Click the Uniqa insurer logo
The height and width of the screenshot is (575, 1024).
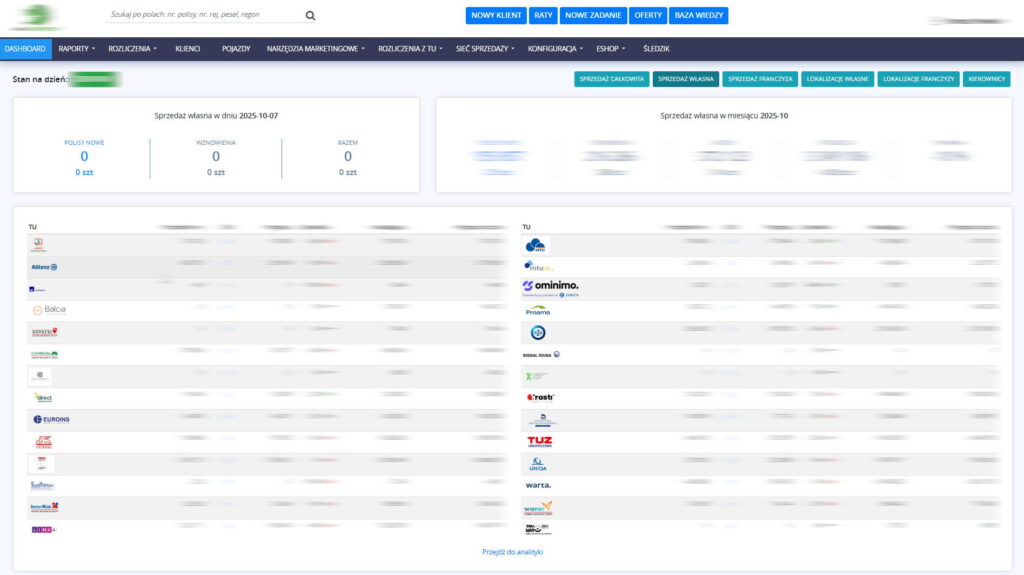pos(538,464)
